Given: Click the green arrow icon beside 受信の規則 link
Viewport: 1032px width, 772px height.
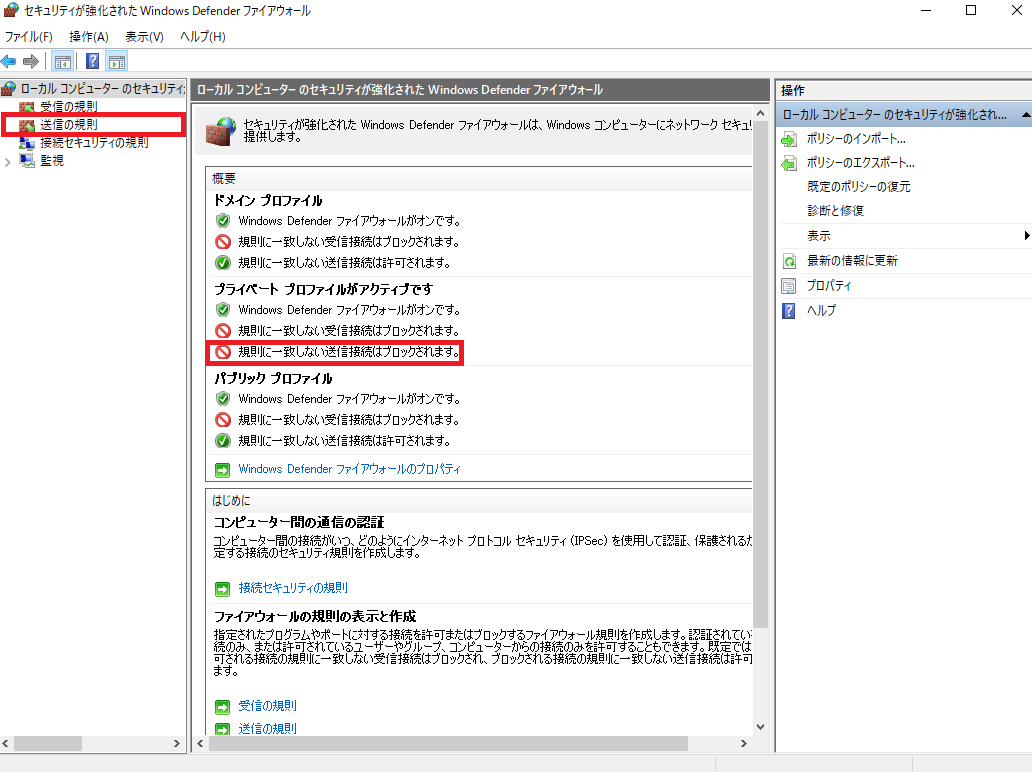Looking at the screenshot, I should (x=222, y=707).
